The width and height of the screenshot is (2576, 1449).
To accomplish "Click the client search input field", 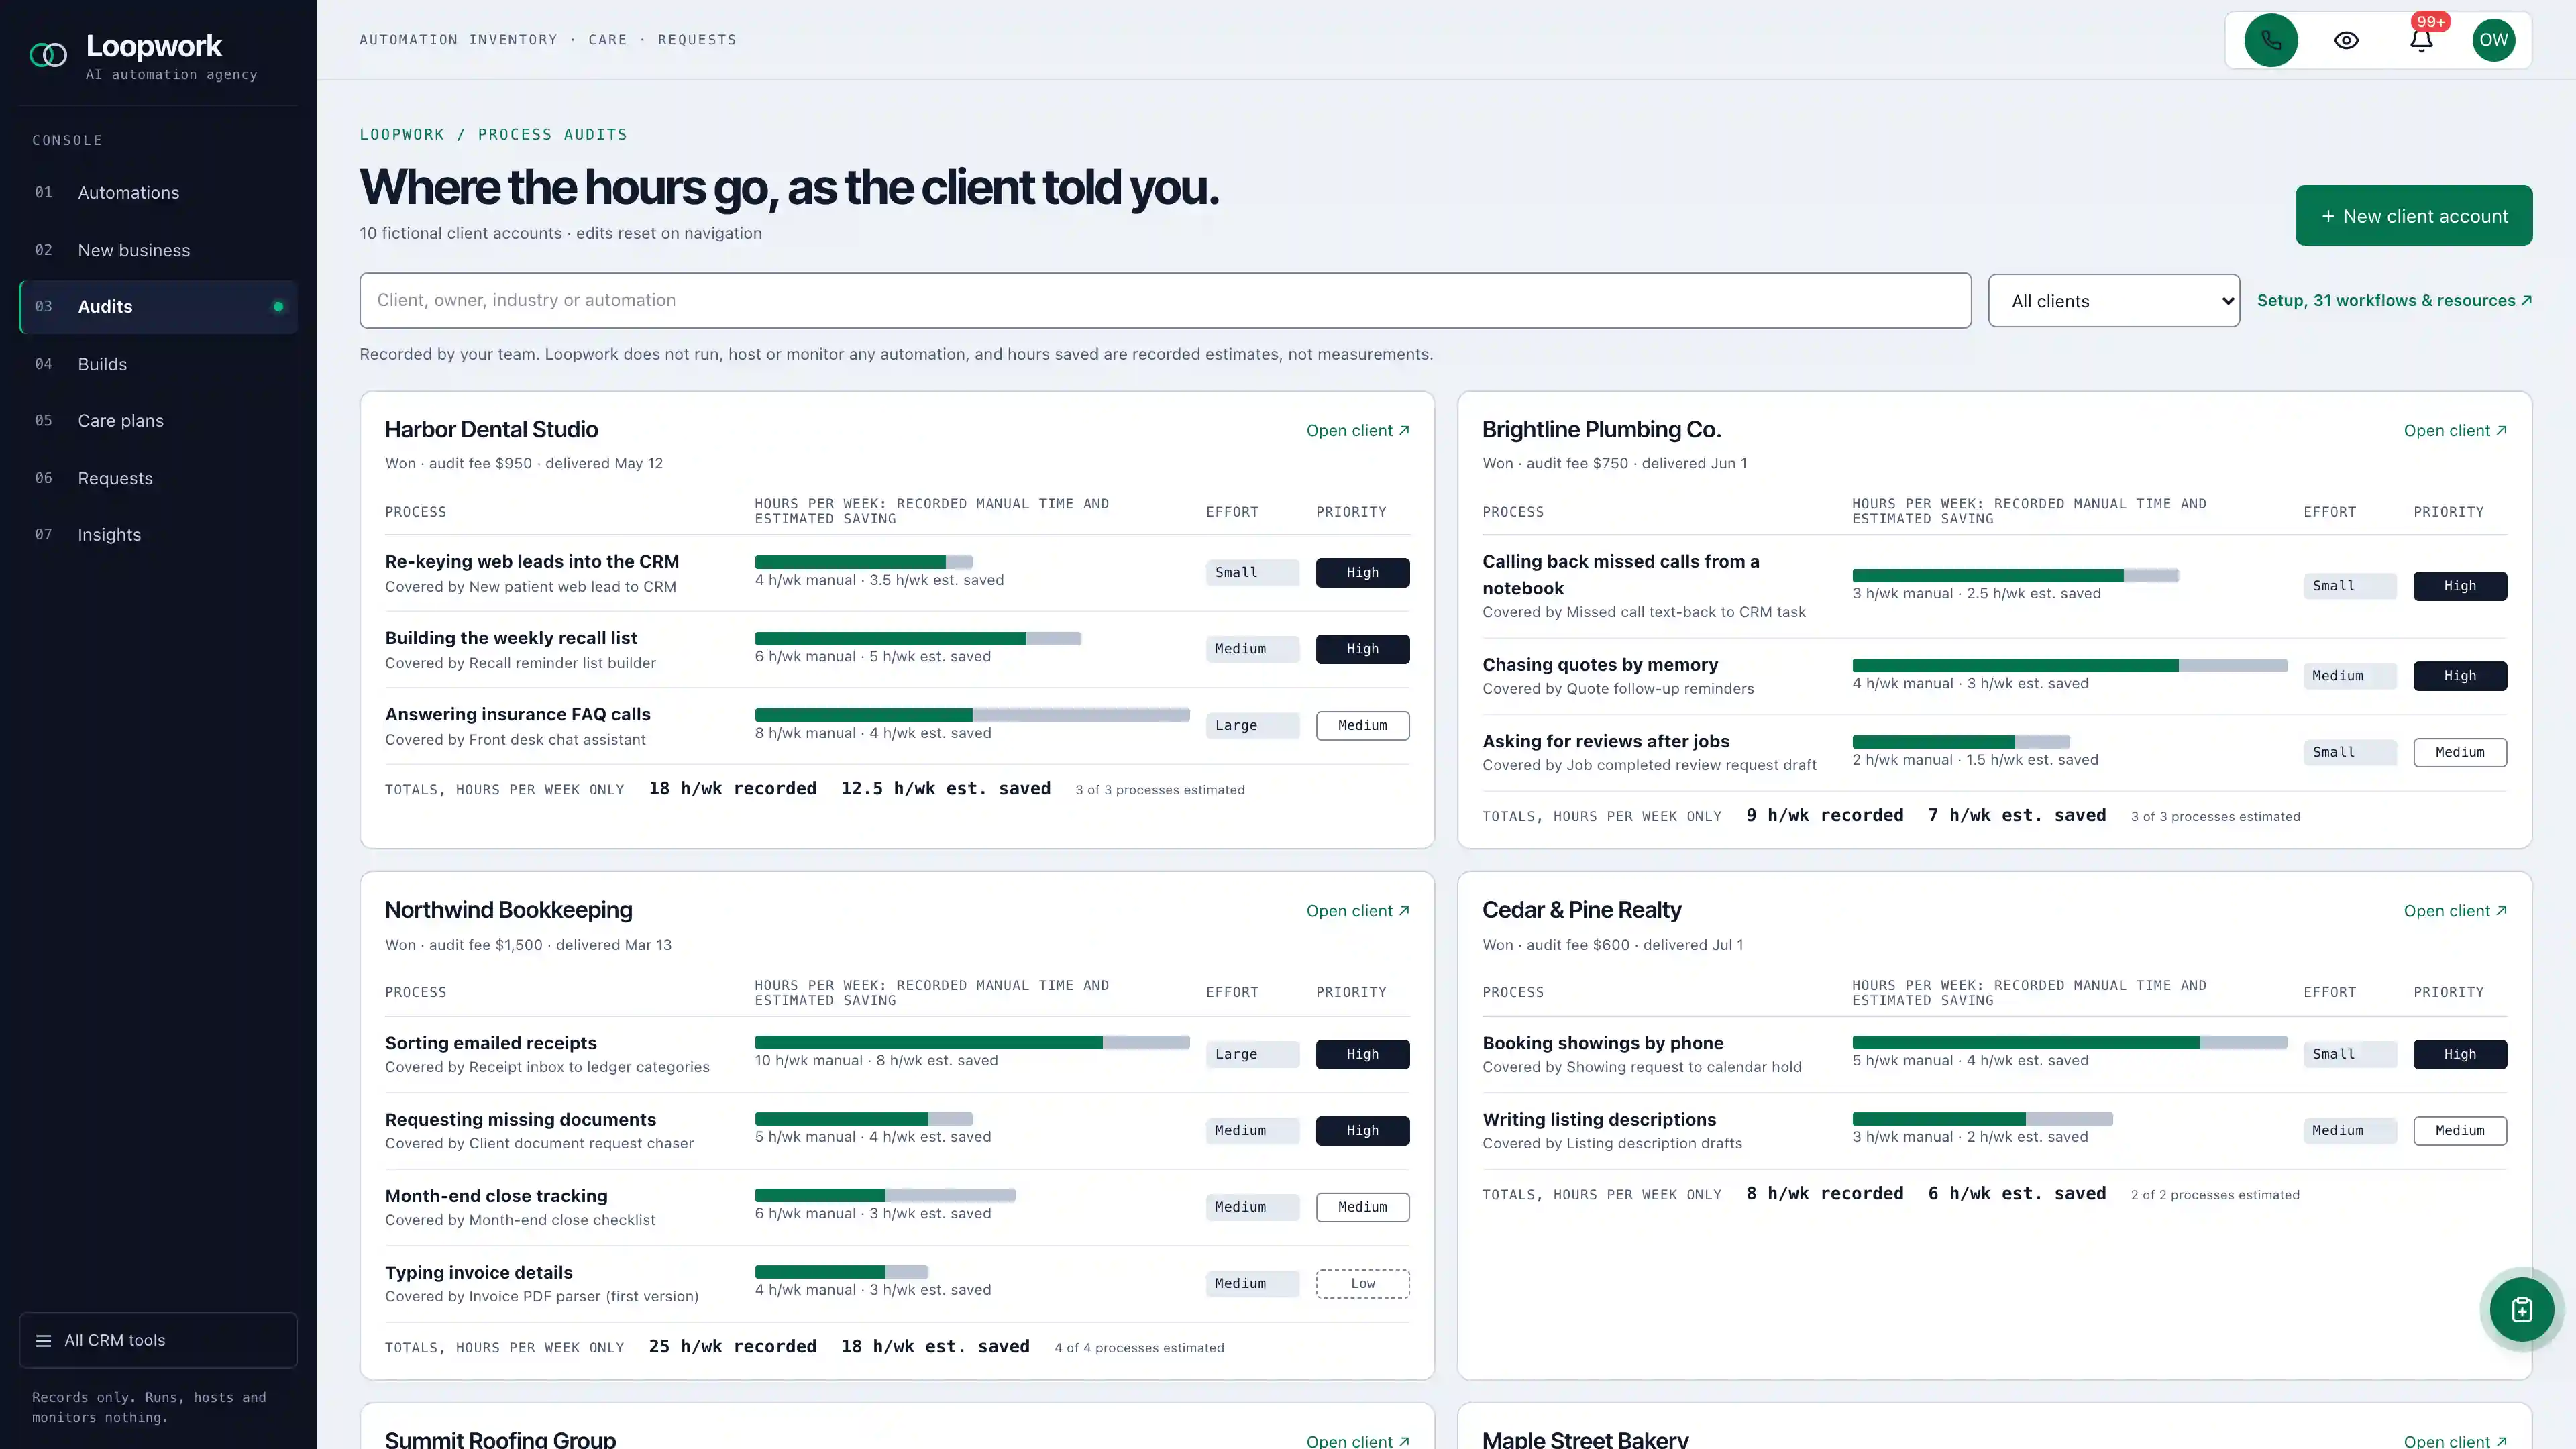I will [1165, 300].
